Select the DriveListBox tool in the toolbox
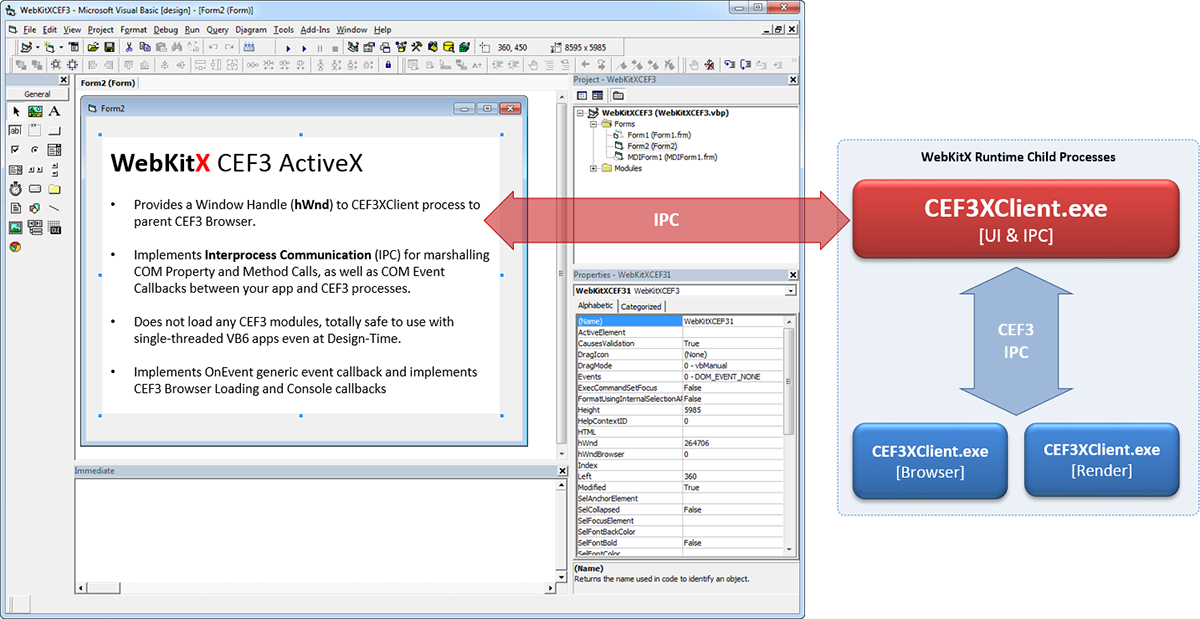This screenshot has height=619, width=1200. tap(35, 188)
